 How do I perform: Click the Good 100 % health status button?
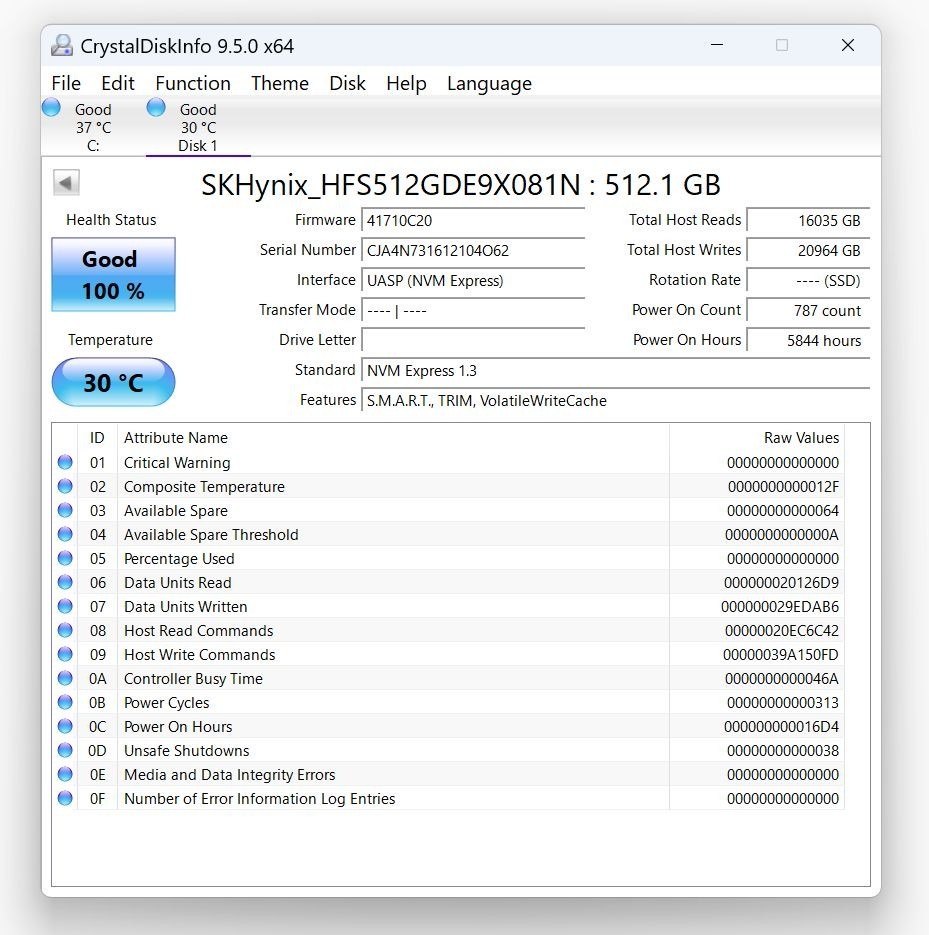tap(113, 274)
